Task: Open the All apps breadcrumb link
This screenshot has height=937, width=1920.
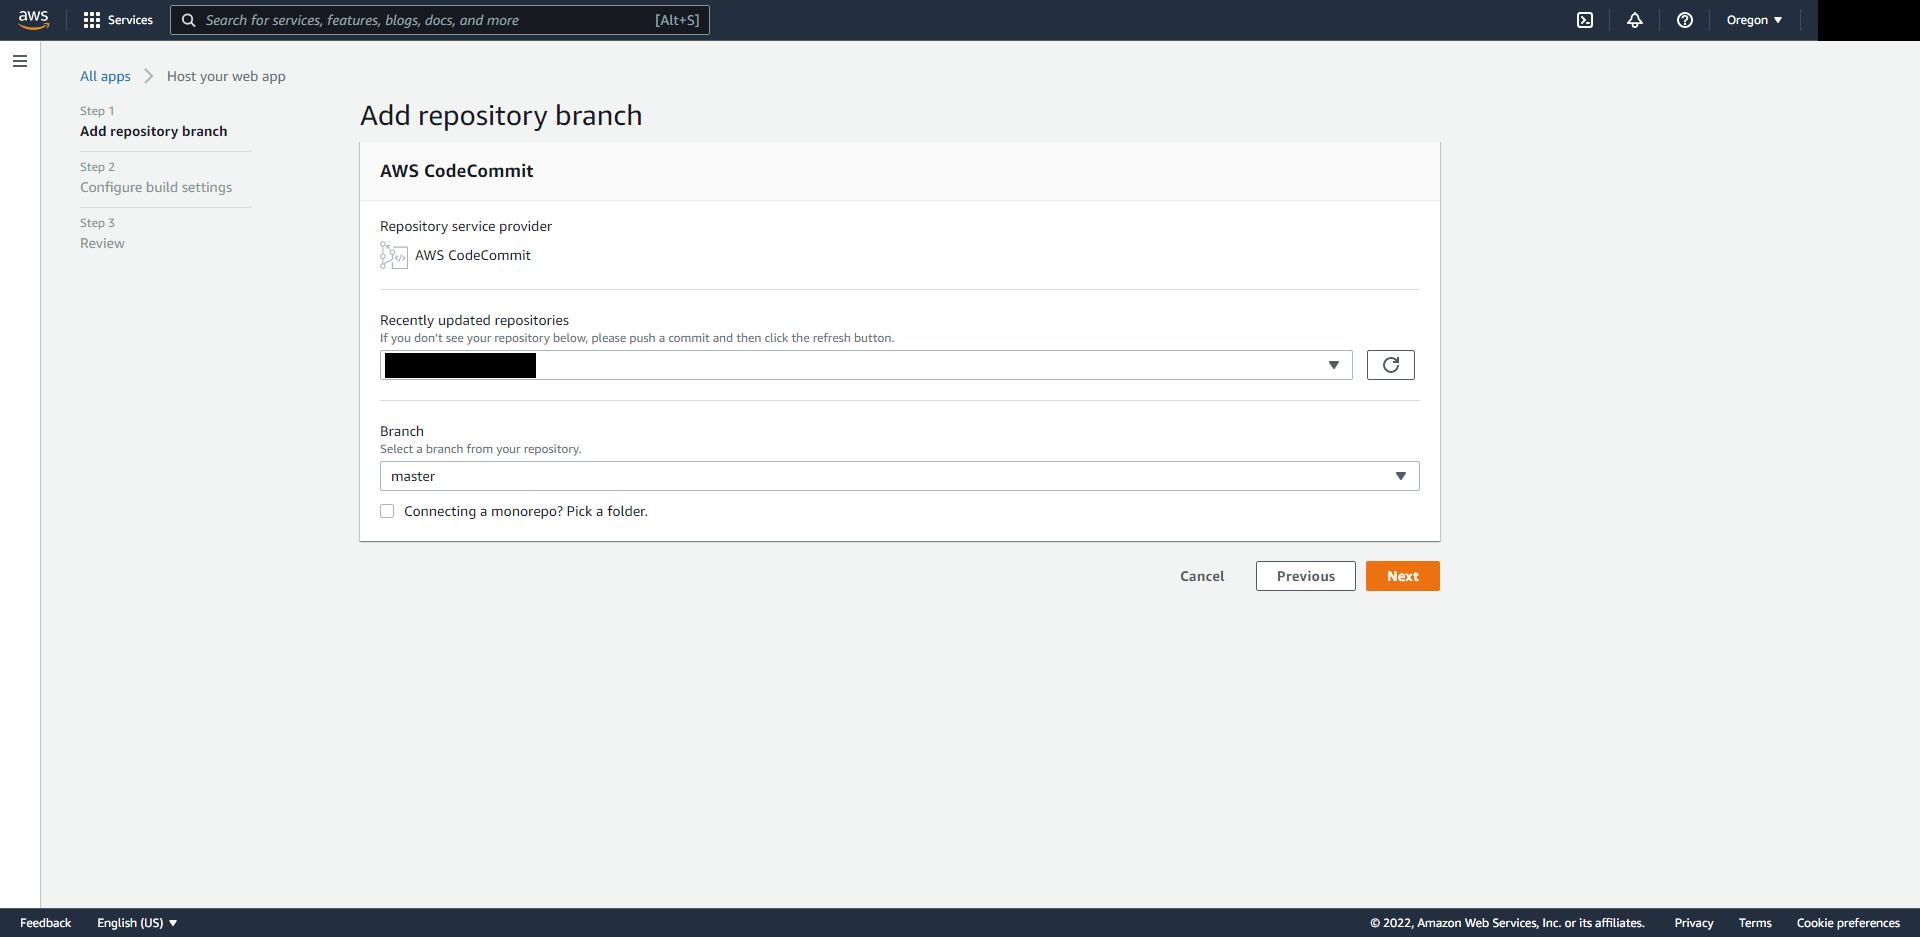Action: pos(105,76)
